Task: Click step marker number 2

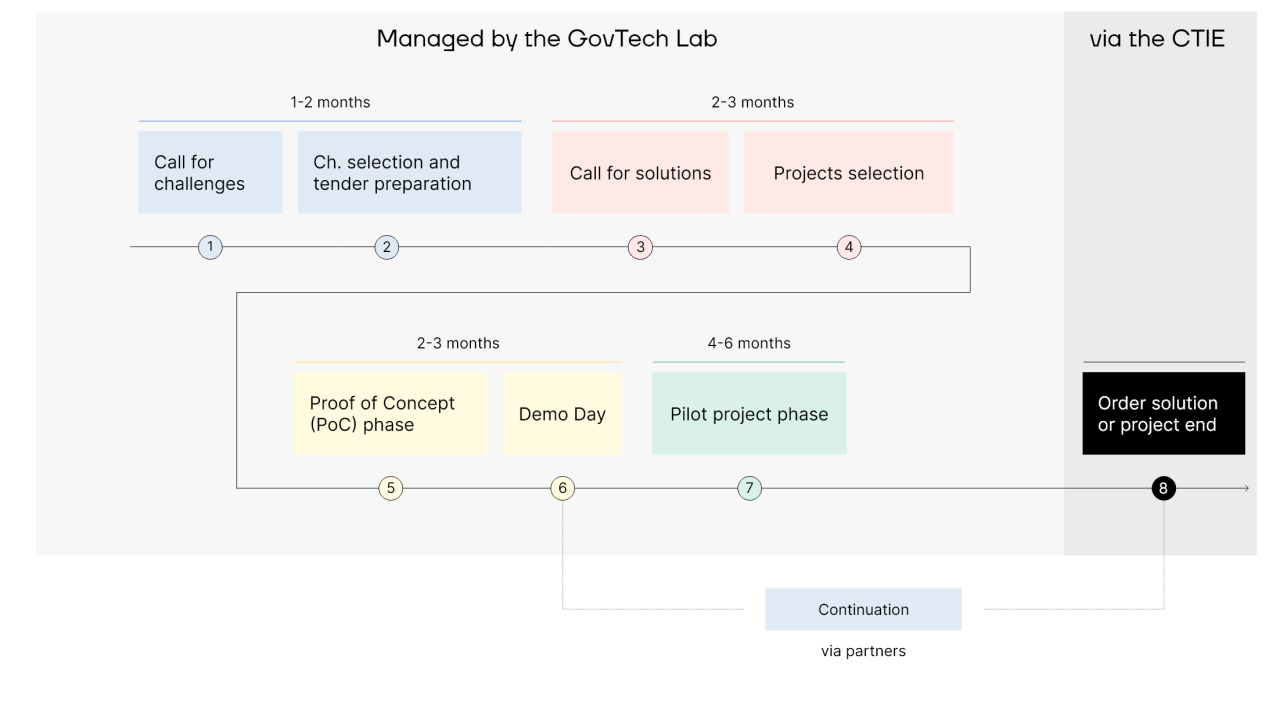Action: pyautogui.click(x=387, y=247)
